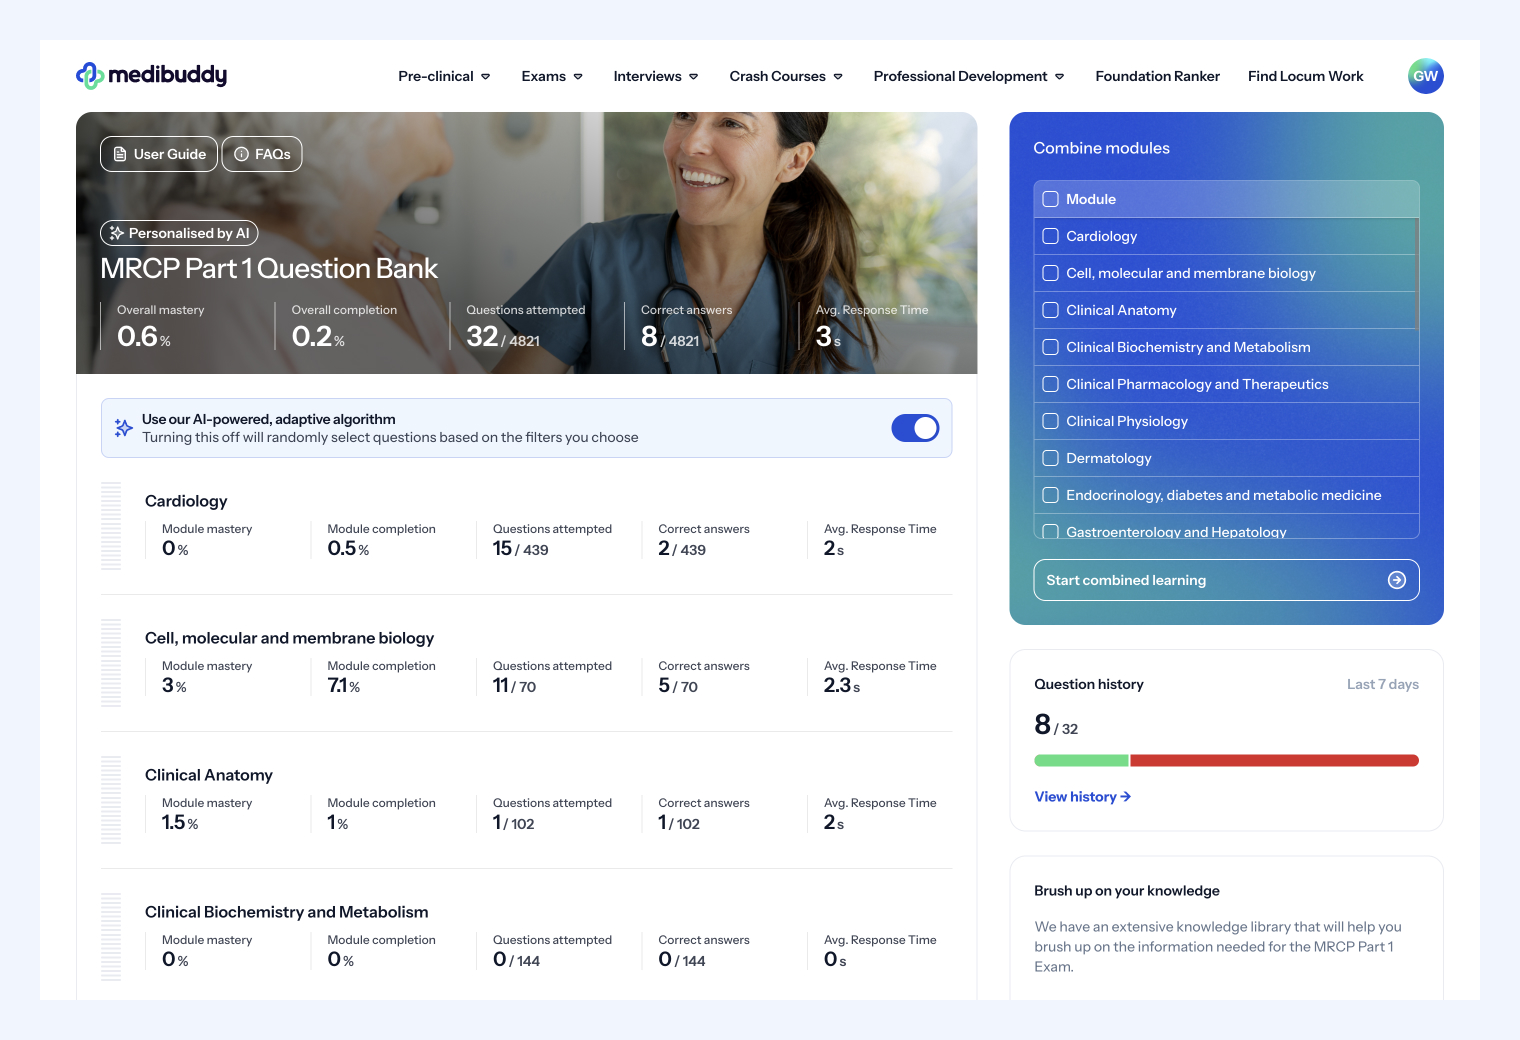Click the User Guide document icon
This screenshot has height=1040, width=1520.
point(120,154)
